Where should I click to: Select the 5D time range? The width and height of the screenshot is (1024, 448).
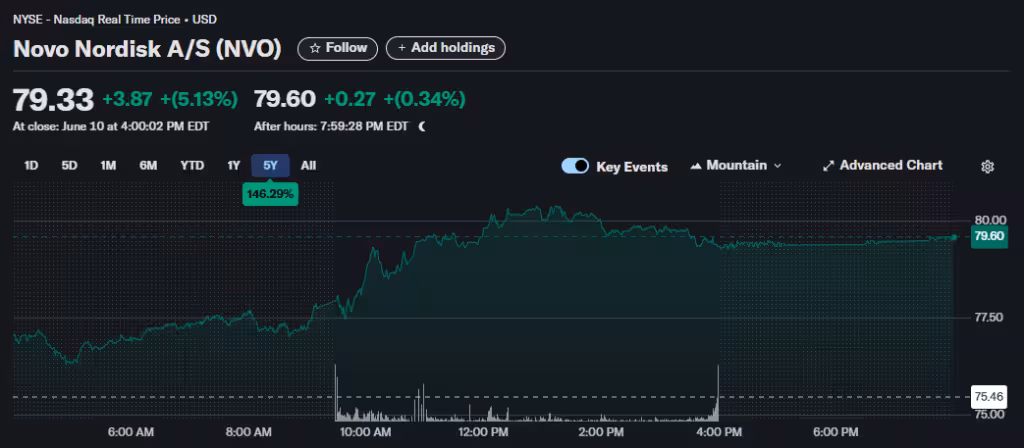69,166
